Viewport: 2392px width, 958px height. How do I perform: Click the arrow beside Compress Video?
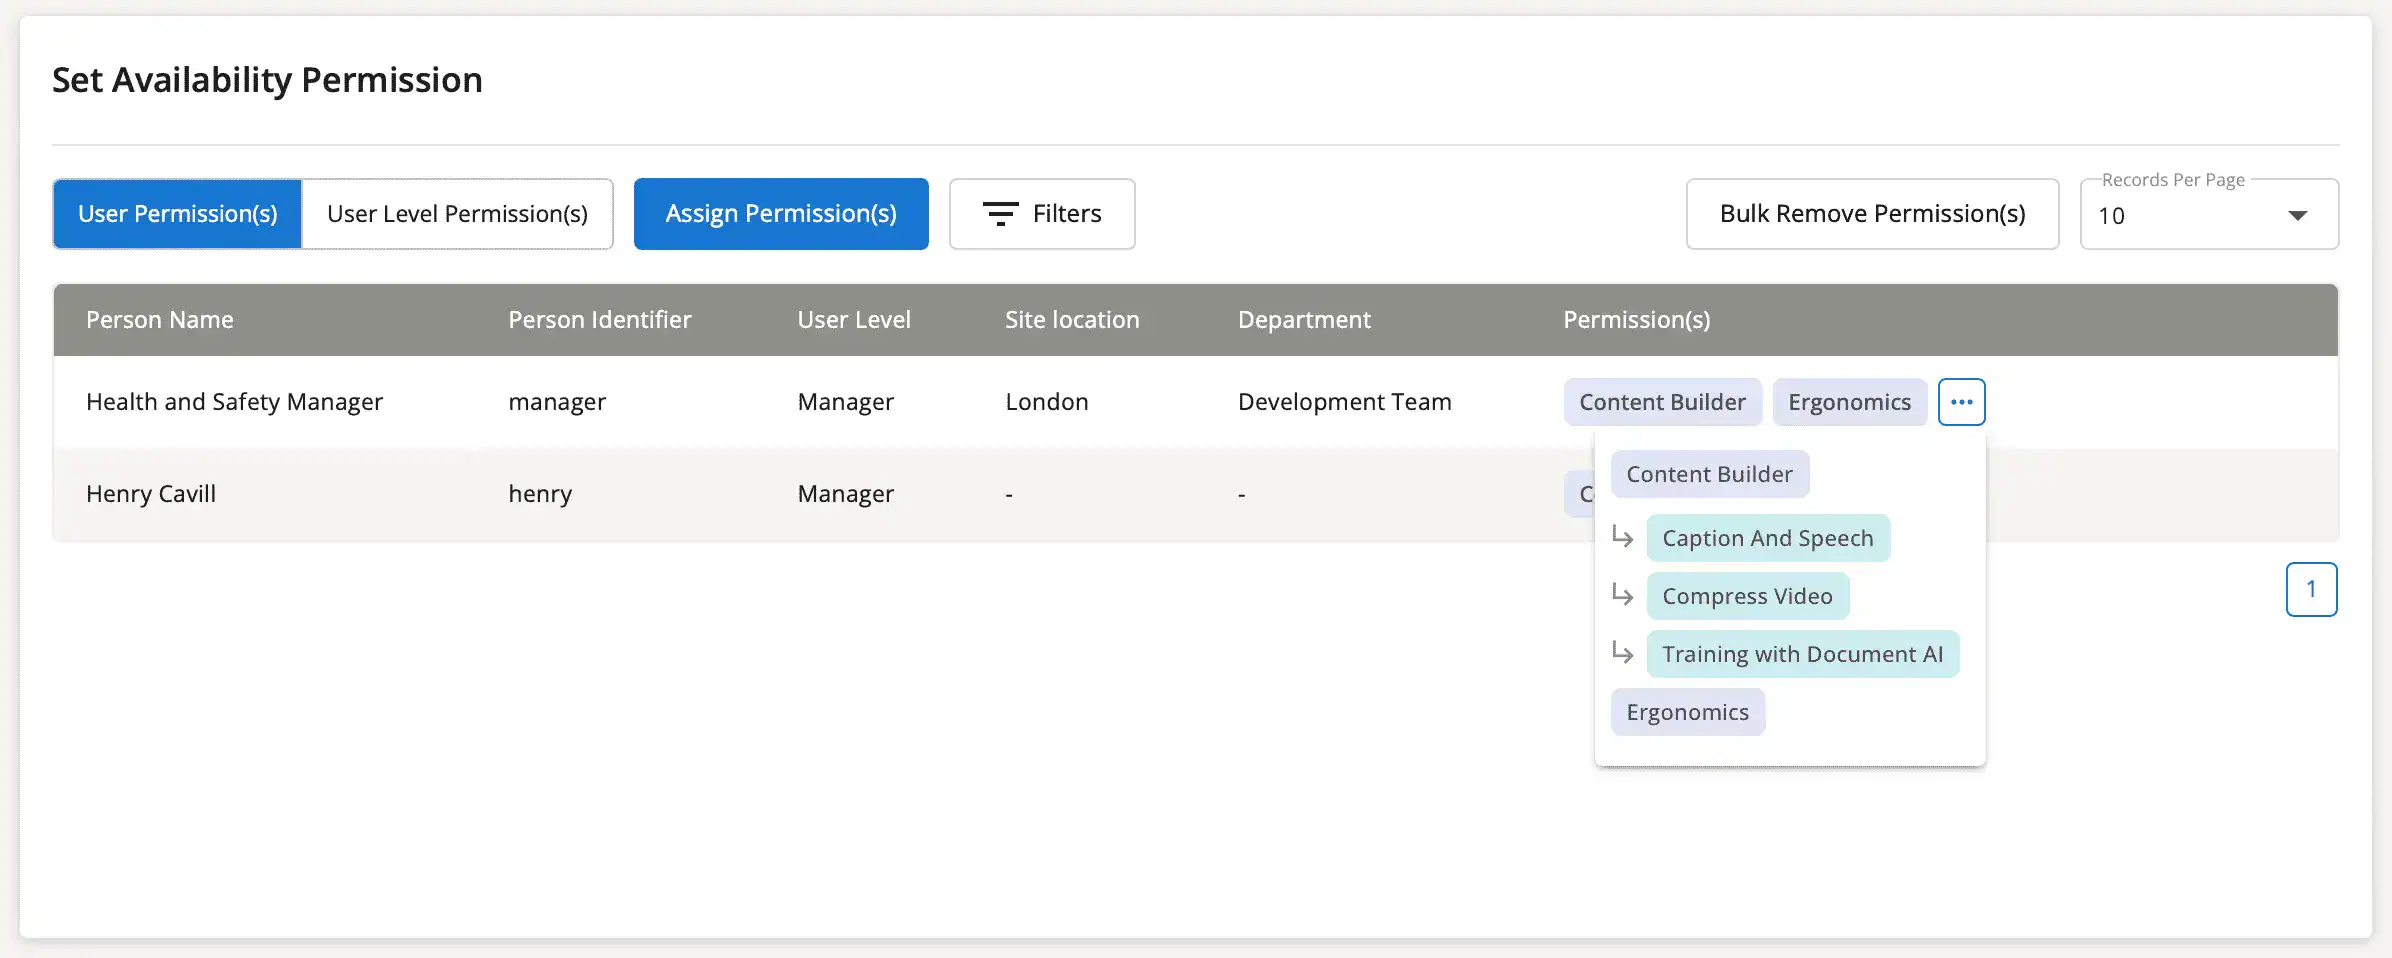(x=1623, y=595)
